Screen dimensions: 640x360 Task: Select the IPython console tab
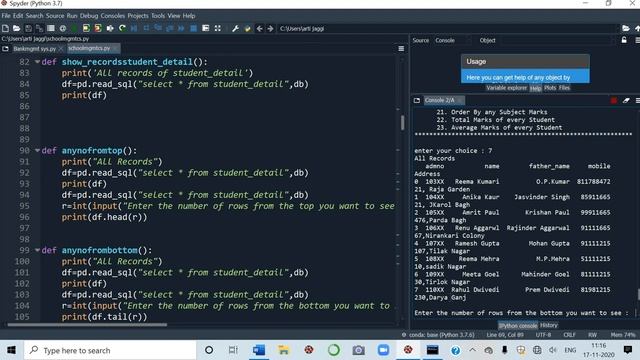pos(518,326)
